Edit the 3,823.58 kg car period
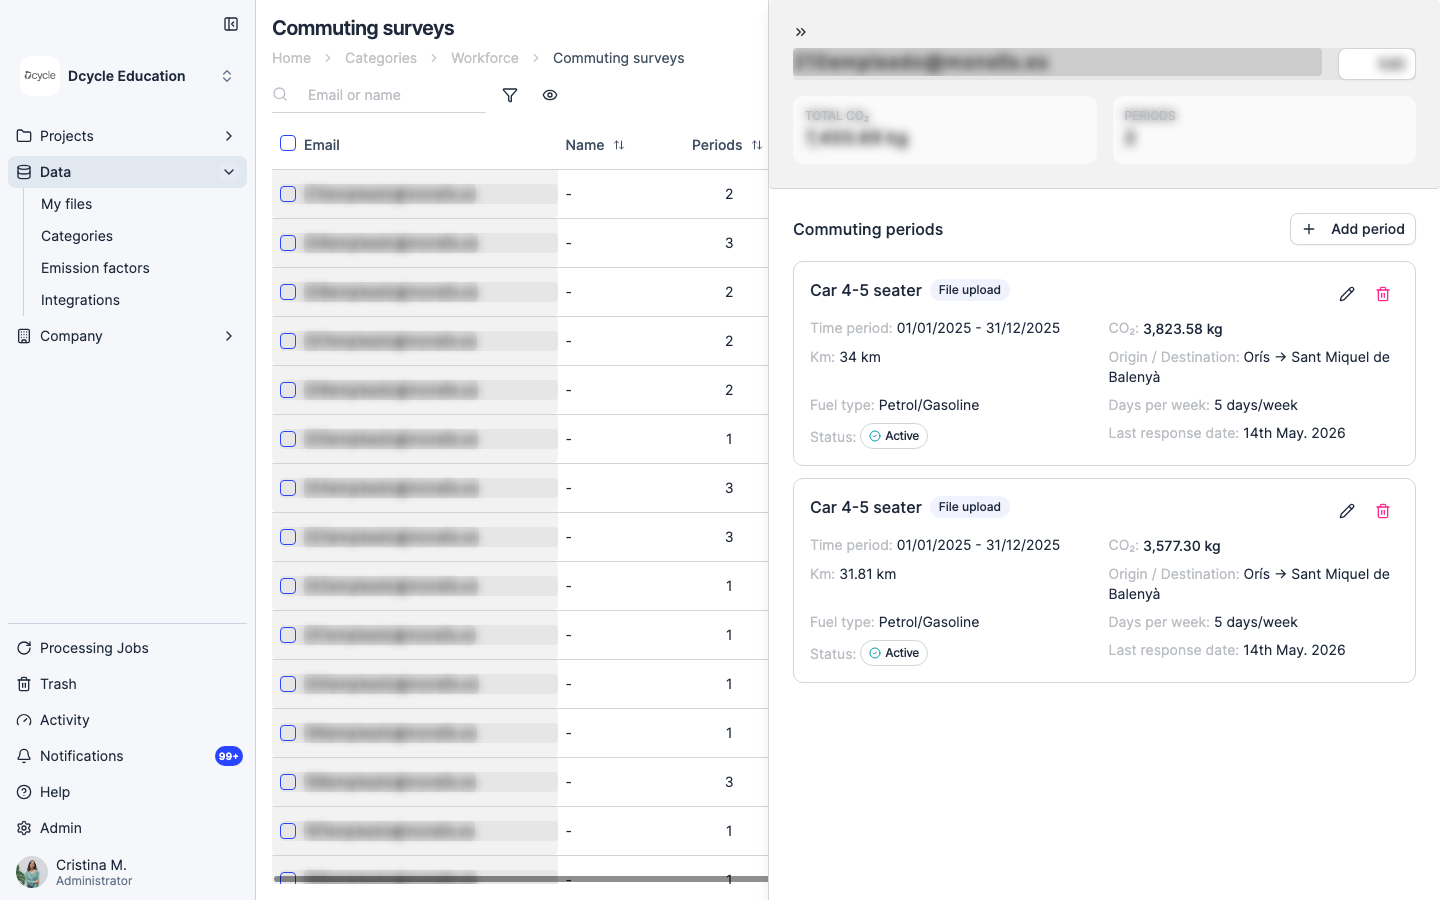Screen dimensions: 1440x900 tap(1347, 294)
